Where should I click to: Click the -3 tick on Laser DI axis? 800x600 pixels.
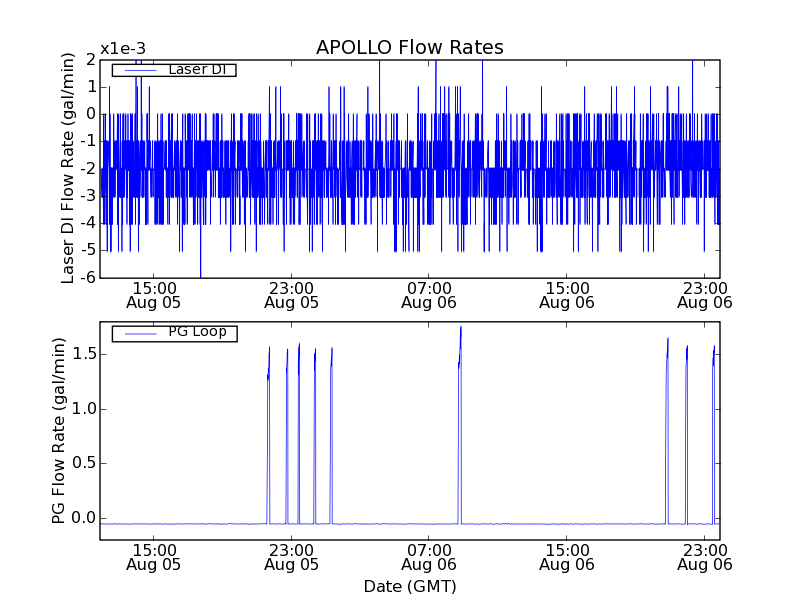click(x=87, y=196)
